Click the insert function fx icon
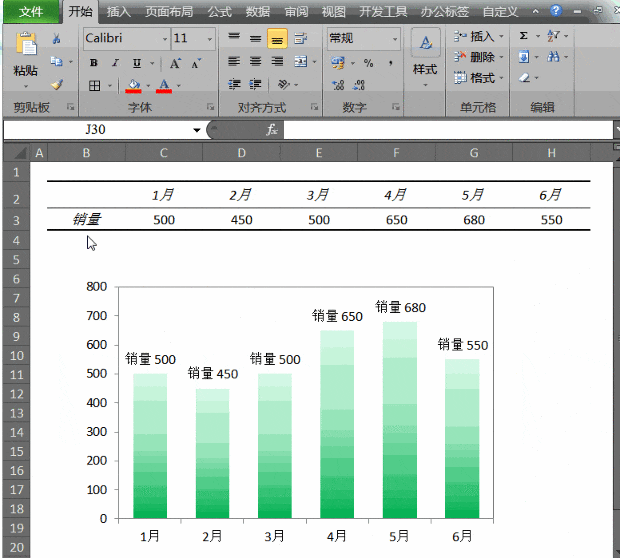The image size is (620, 558). (271, 130)
